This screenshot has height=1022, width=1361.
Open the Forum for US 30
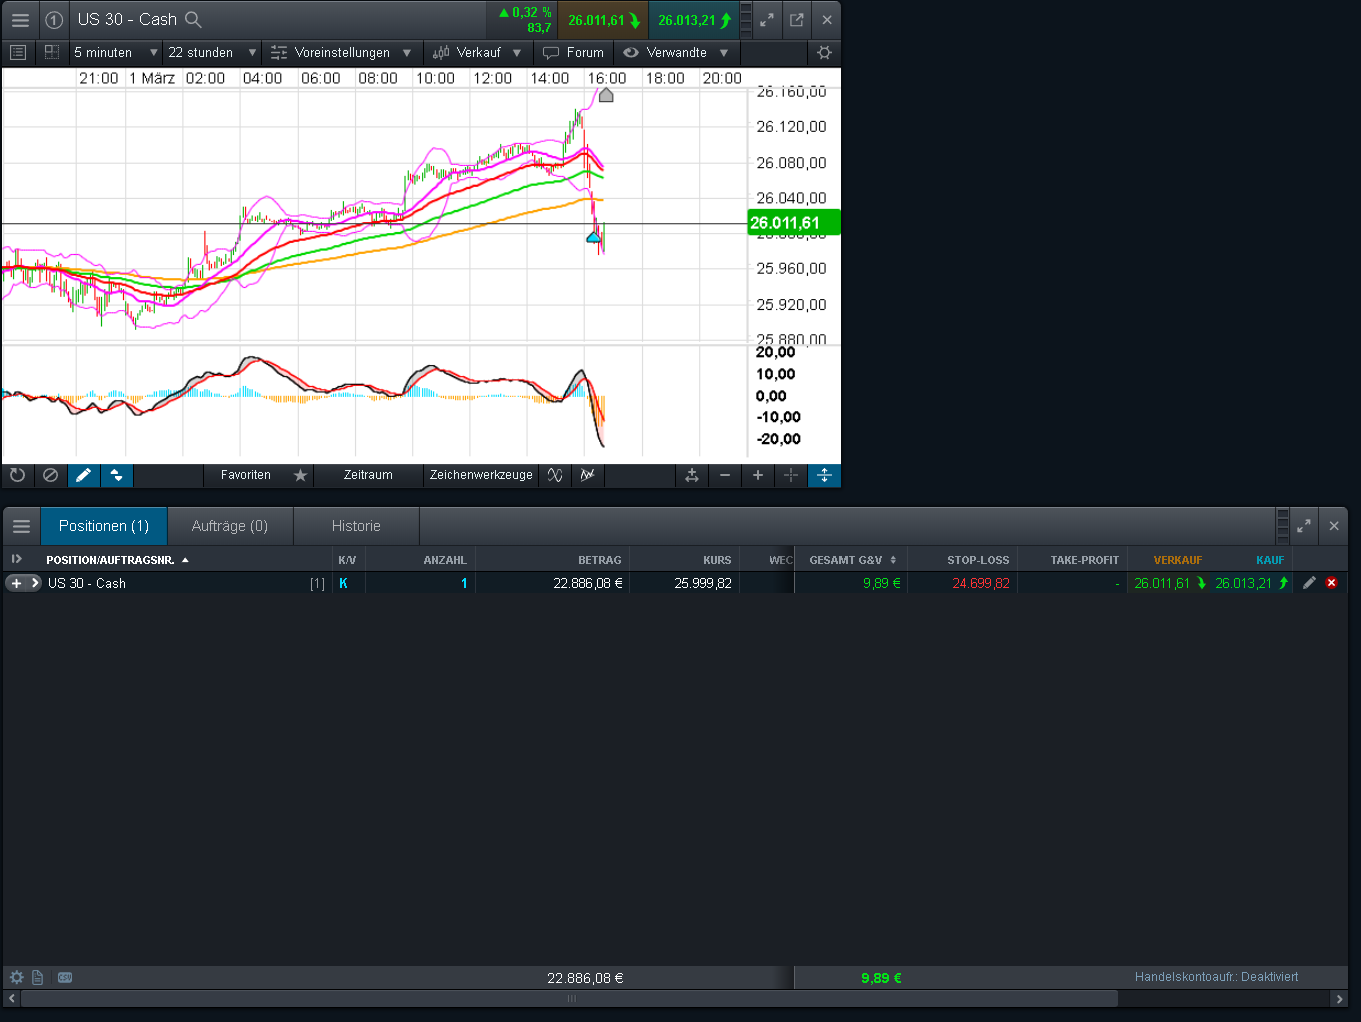(x=573, y=53)
